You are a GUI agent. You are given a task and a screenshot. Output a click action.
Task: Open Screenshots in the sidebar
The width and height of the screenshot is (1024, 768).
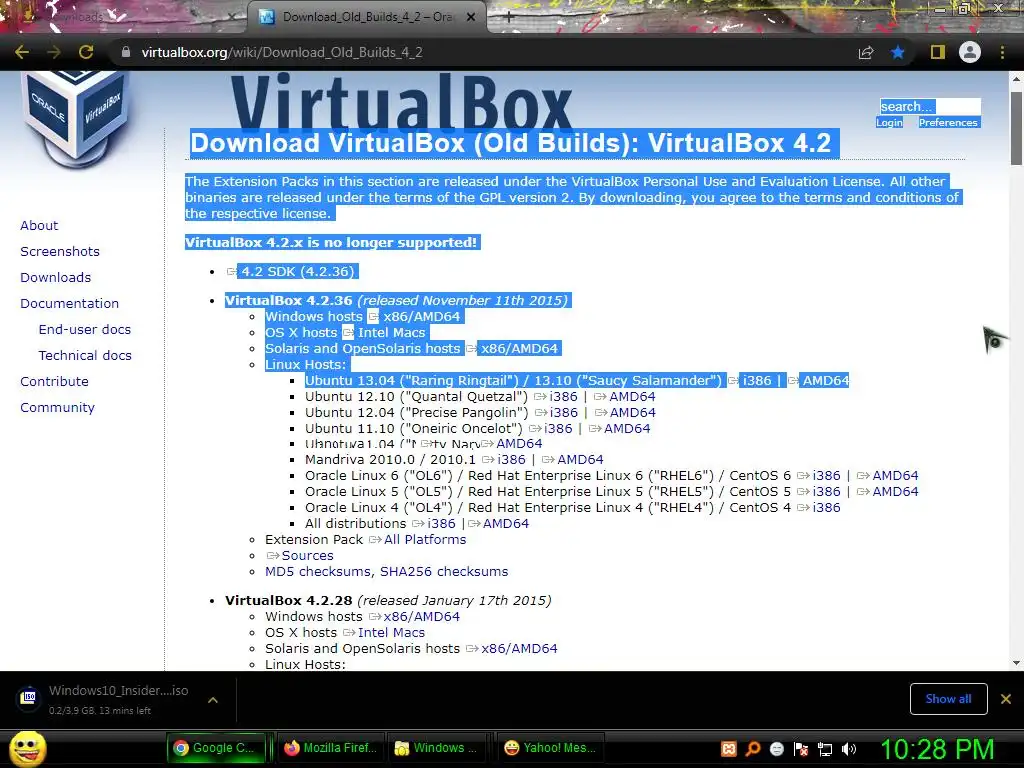pos(60,251)
